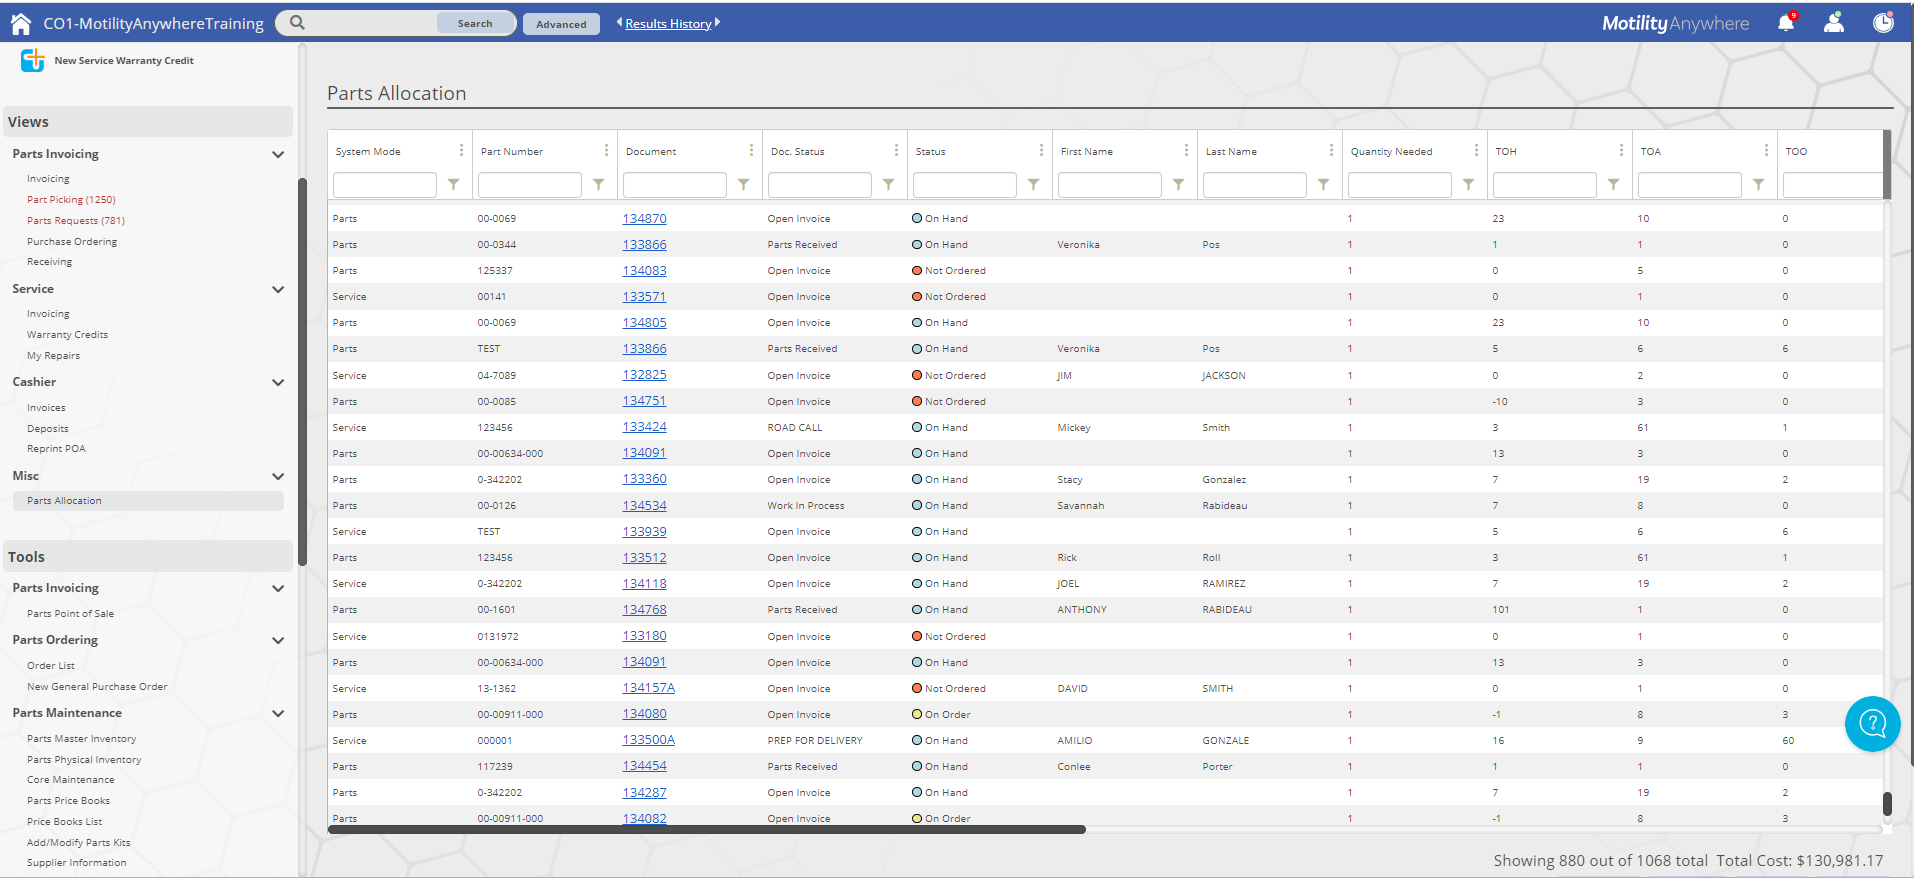Collapse the Parts Maintenance section
This screenshot has height=878, width=1914.
[278, 713]
